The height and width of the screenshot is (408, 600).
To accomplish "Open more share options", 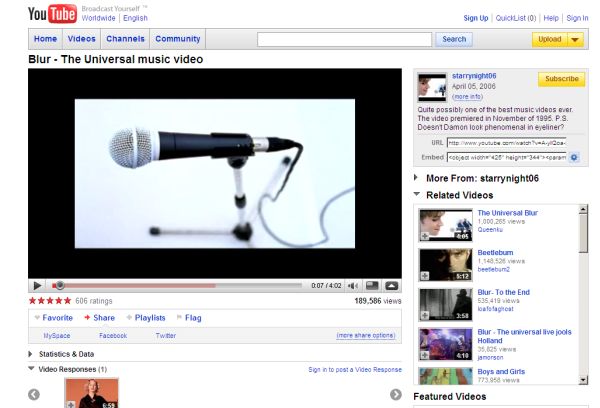I will tap(365, 336).
